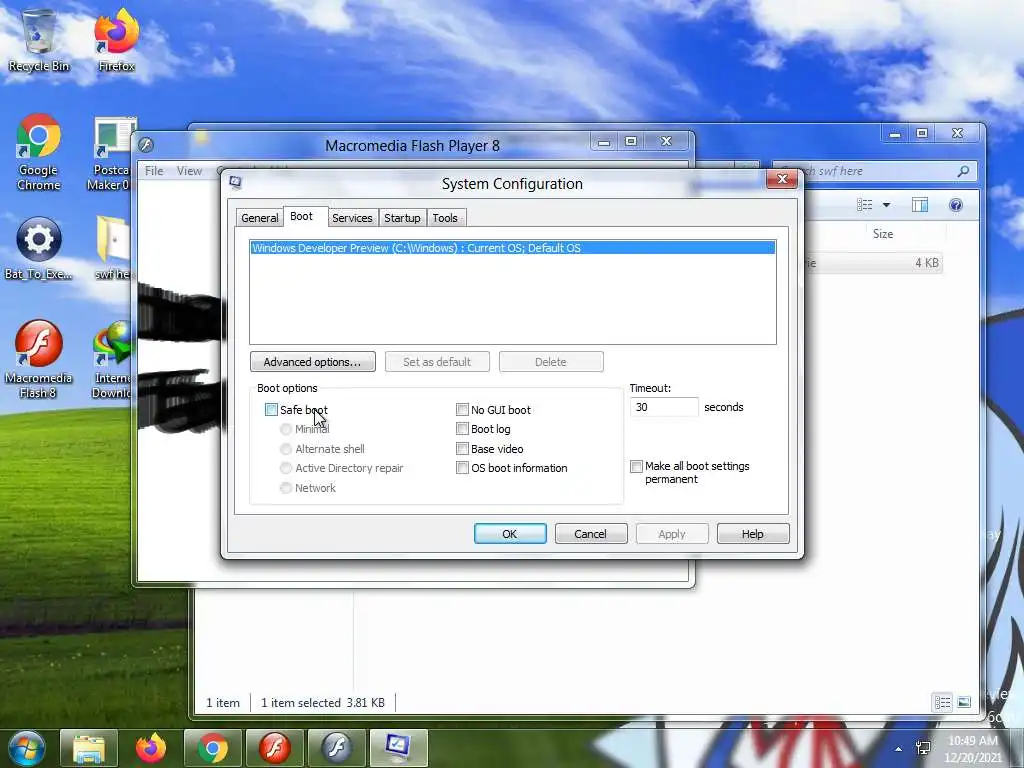1024x768 pixels.
Task: Check Make all boot settings permanent
Action: click(x=636, y=466)
